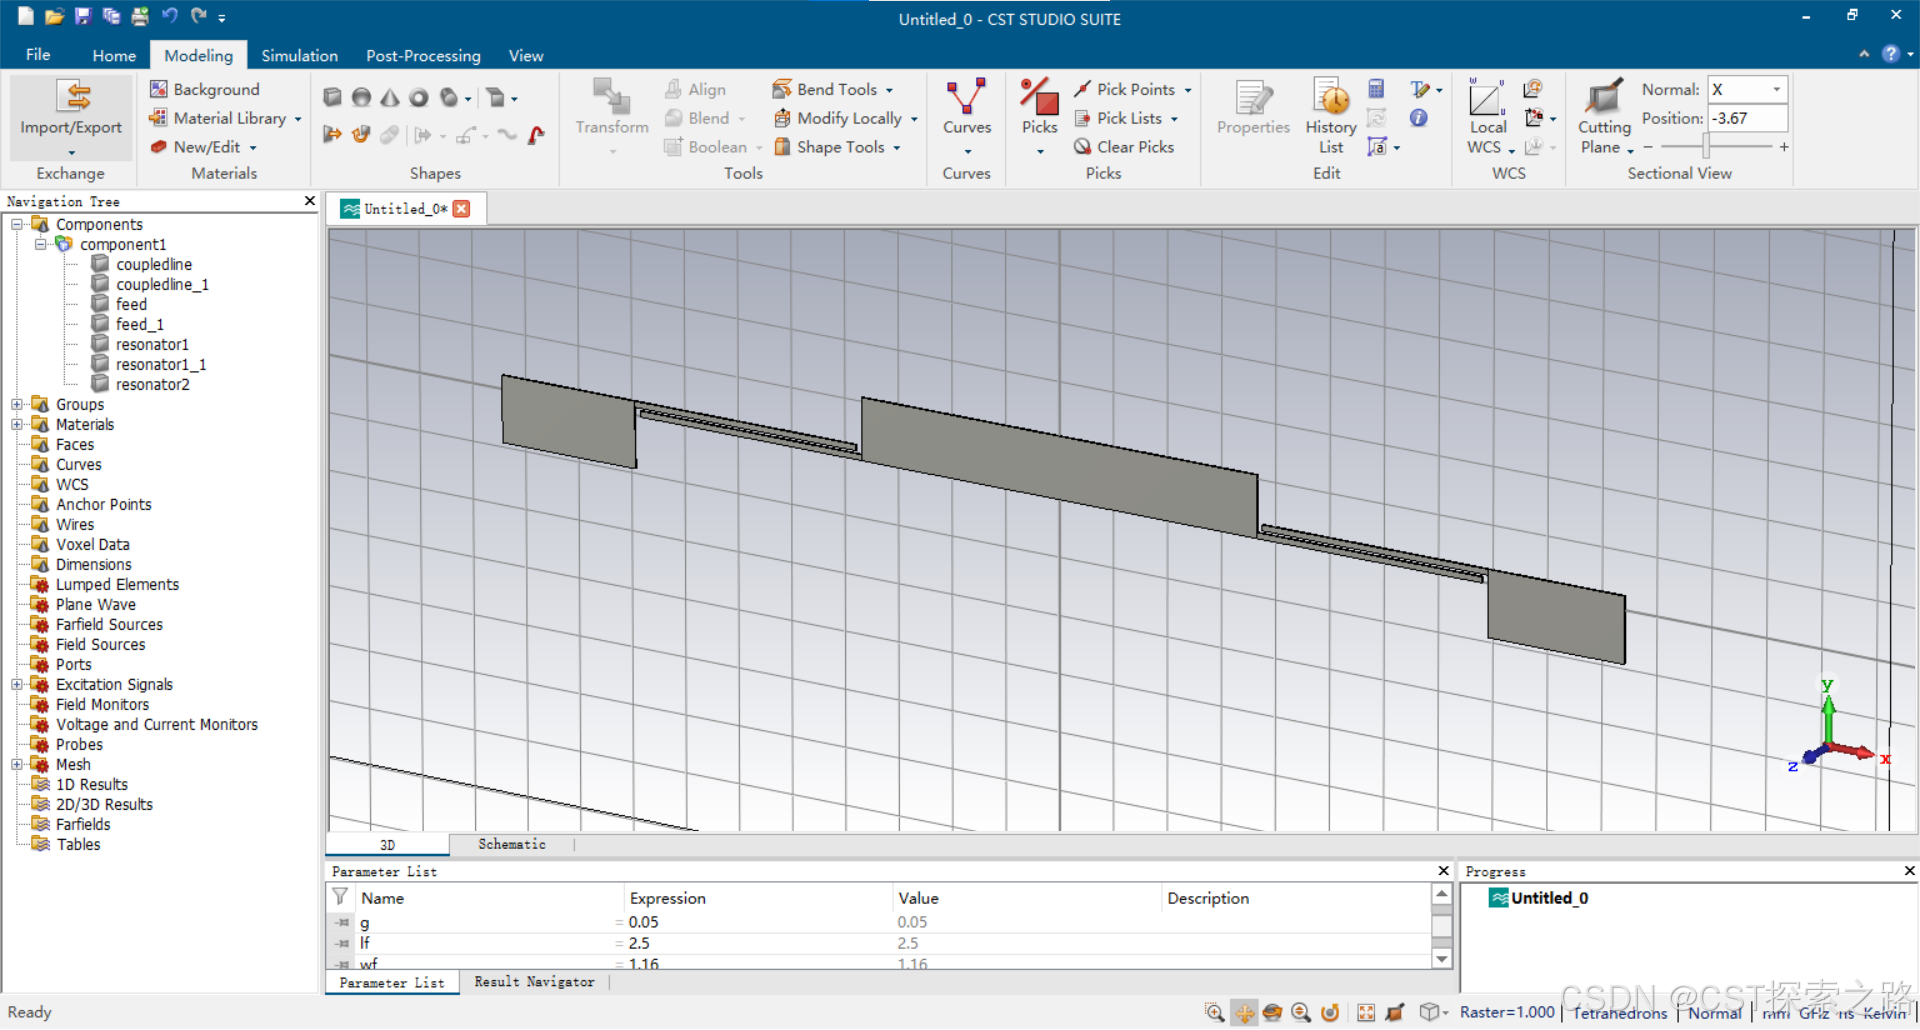The height and width of the screenshot is (1030, 1920).
Task: Select the red bond wire tool
Action: (x=537, y=134)
